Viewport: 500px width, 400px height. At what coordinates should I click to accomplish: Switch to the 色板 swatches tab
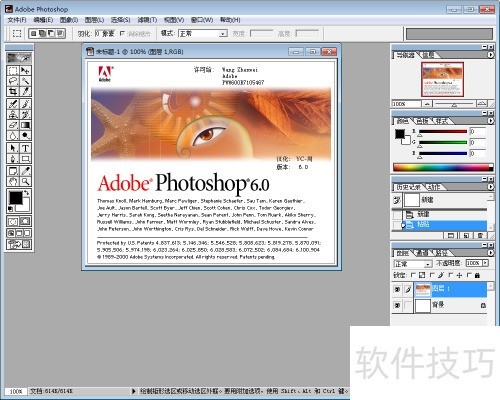[422, 121]
